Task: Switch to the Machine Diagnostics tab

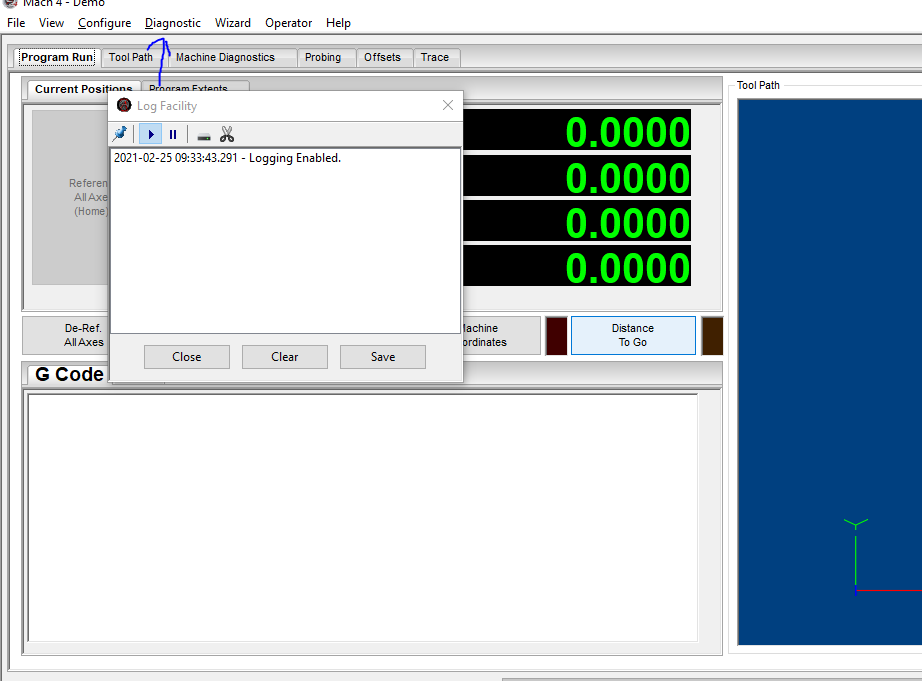Action: [x=225, y=58]
